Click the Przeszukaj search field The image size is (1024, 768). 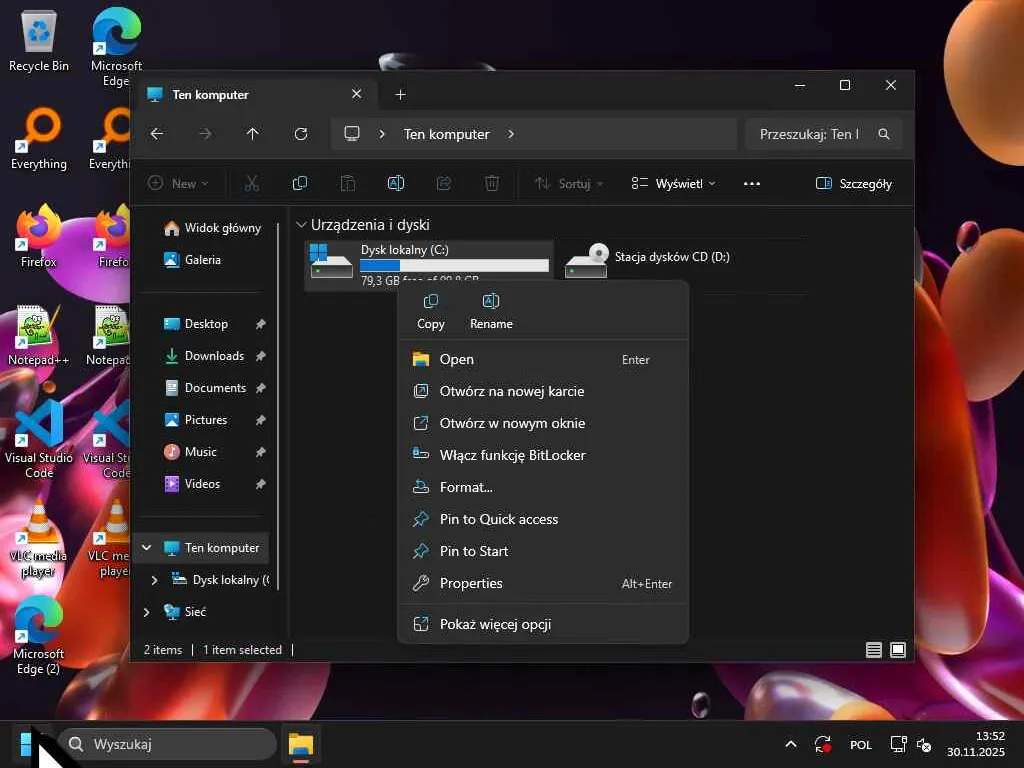(x=810, y=134)
